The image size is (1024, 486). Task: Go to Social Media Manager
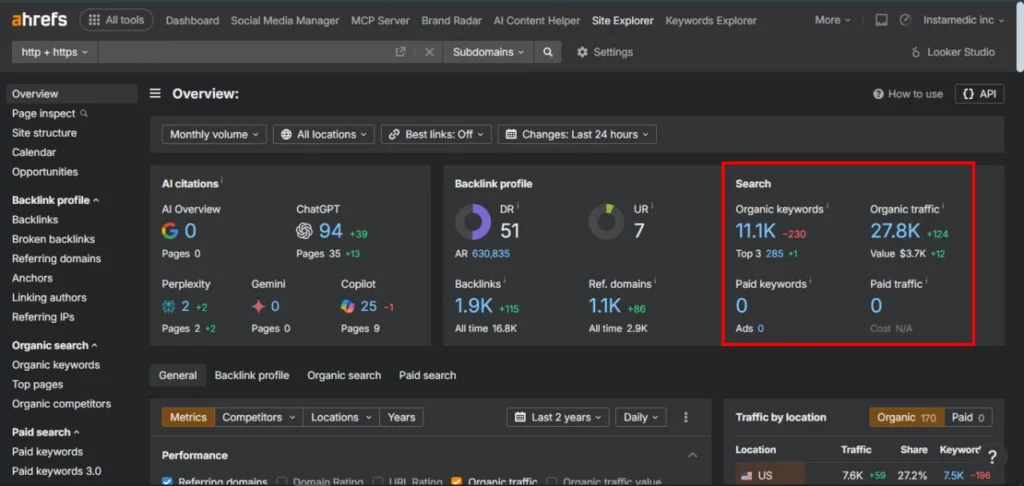(285, 20)
